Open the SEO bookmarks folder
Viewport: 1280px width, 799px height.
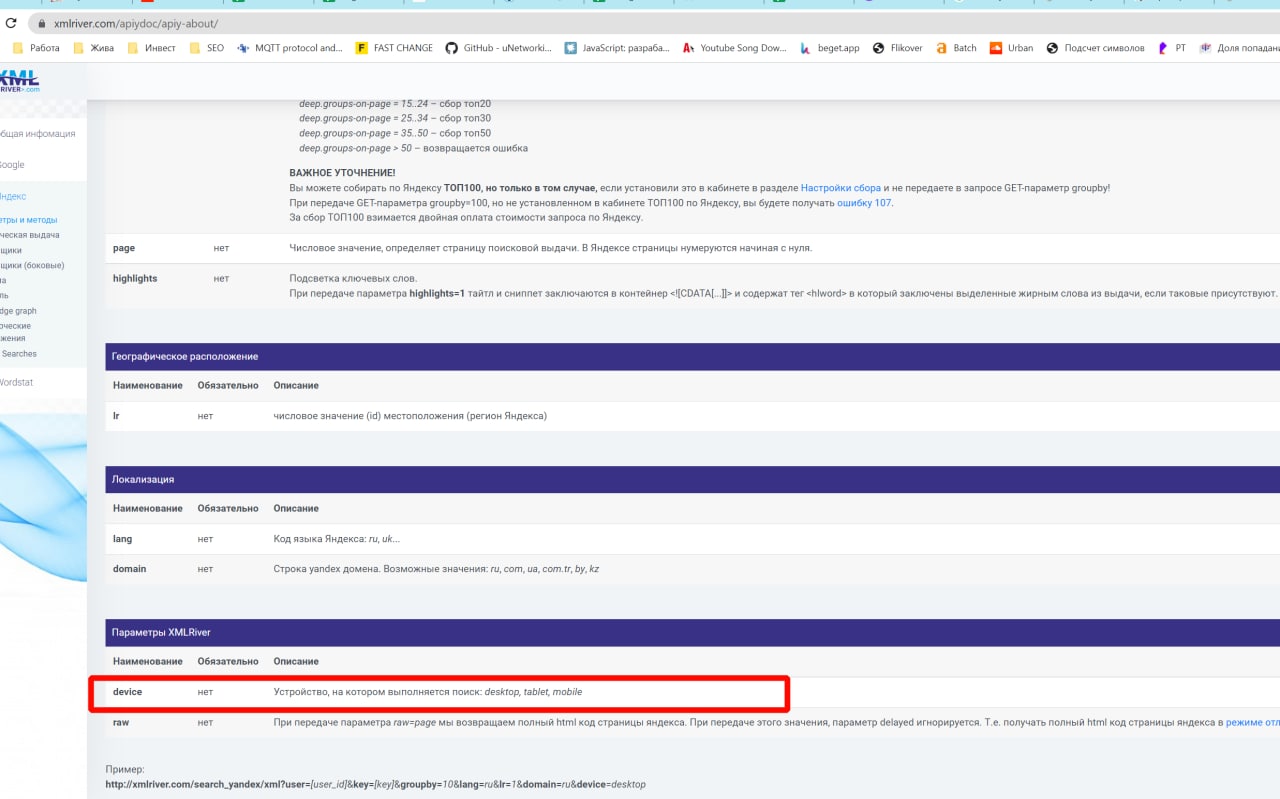[x=206, y=48]
